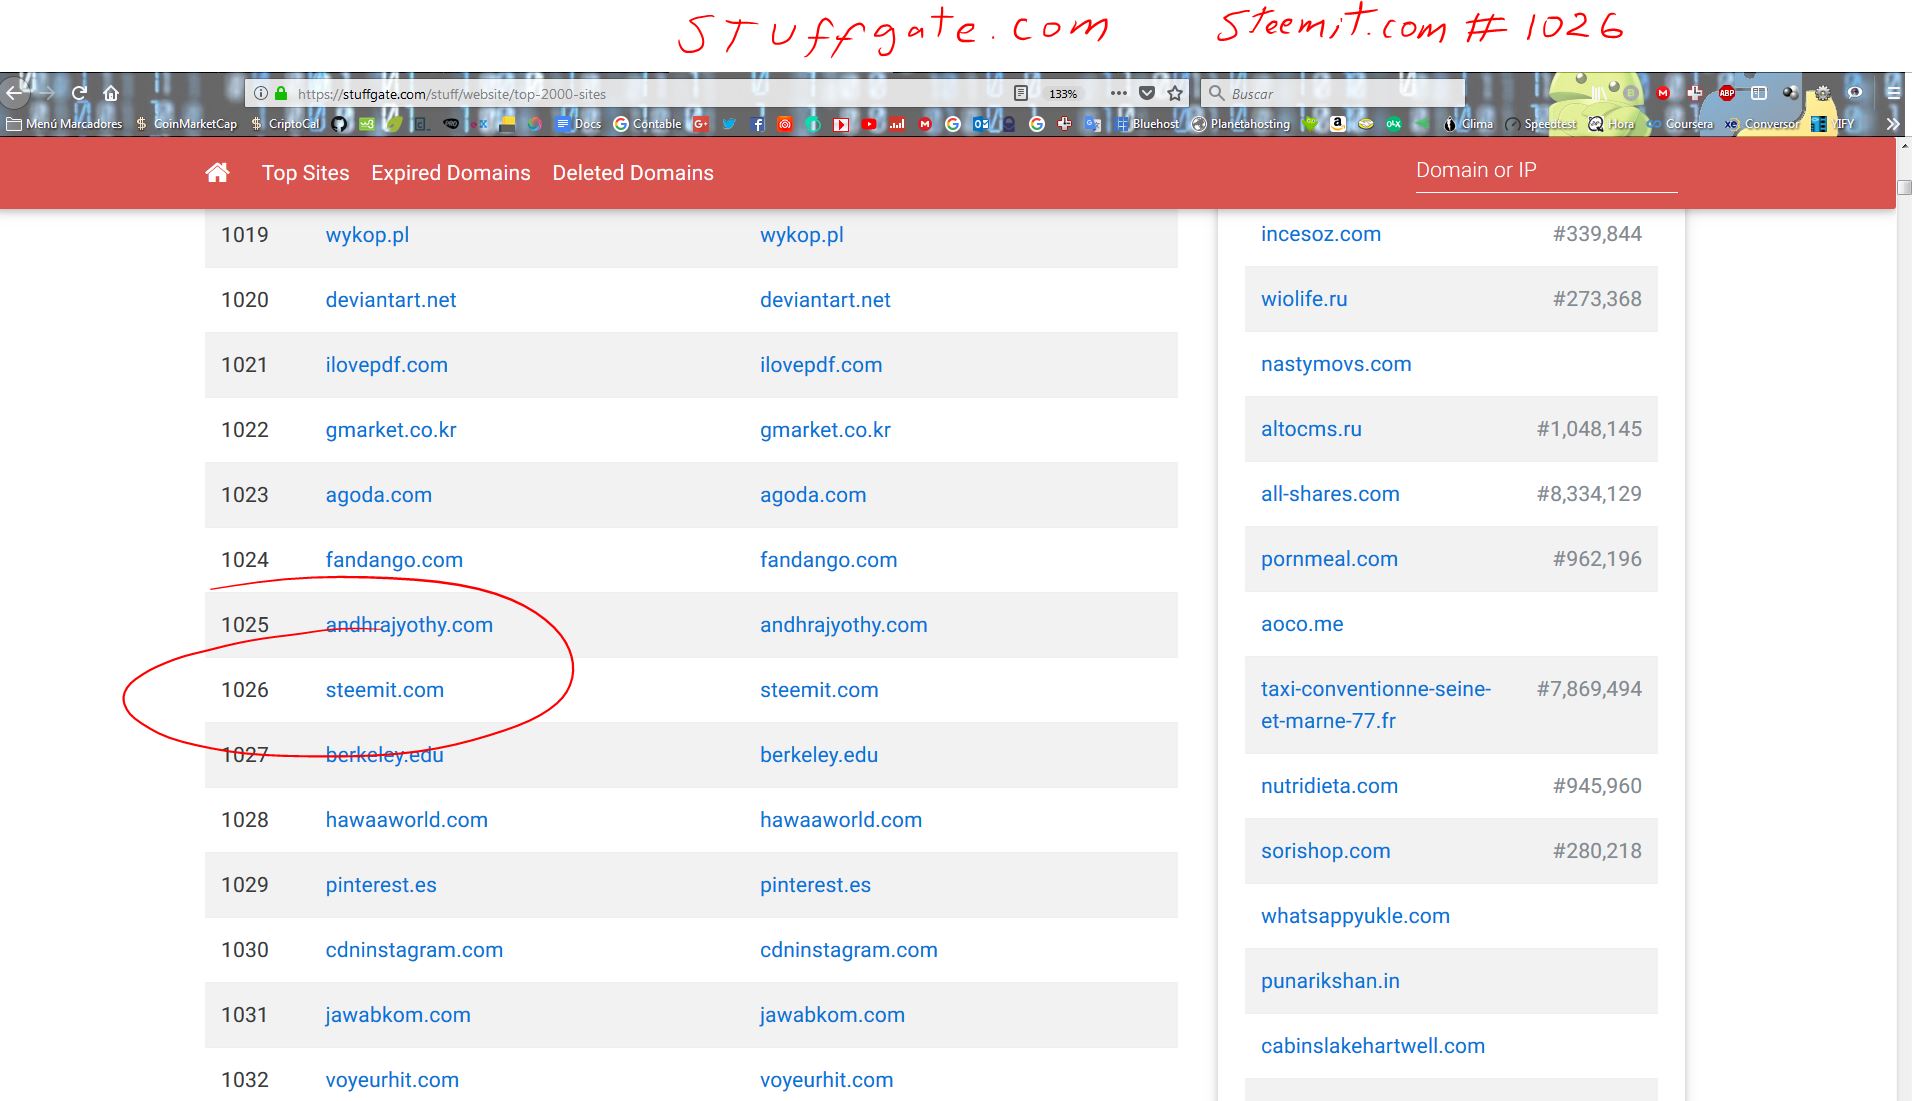The width and height of the screenshot is (1912, 1101).
Task: Open Amazon bookmark icon
Action: (x=1337, y=124)
